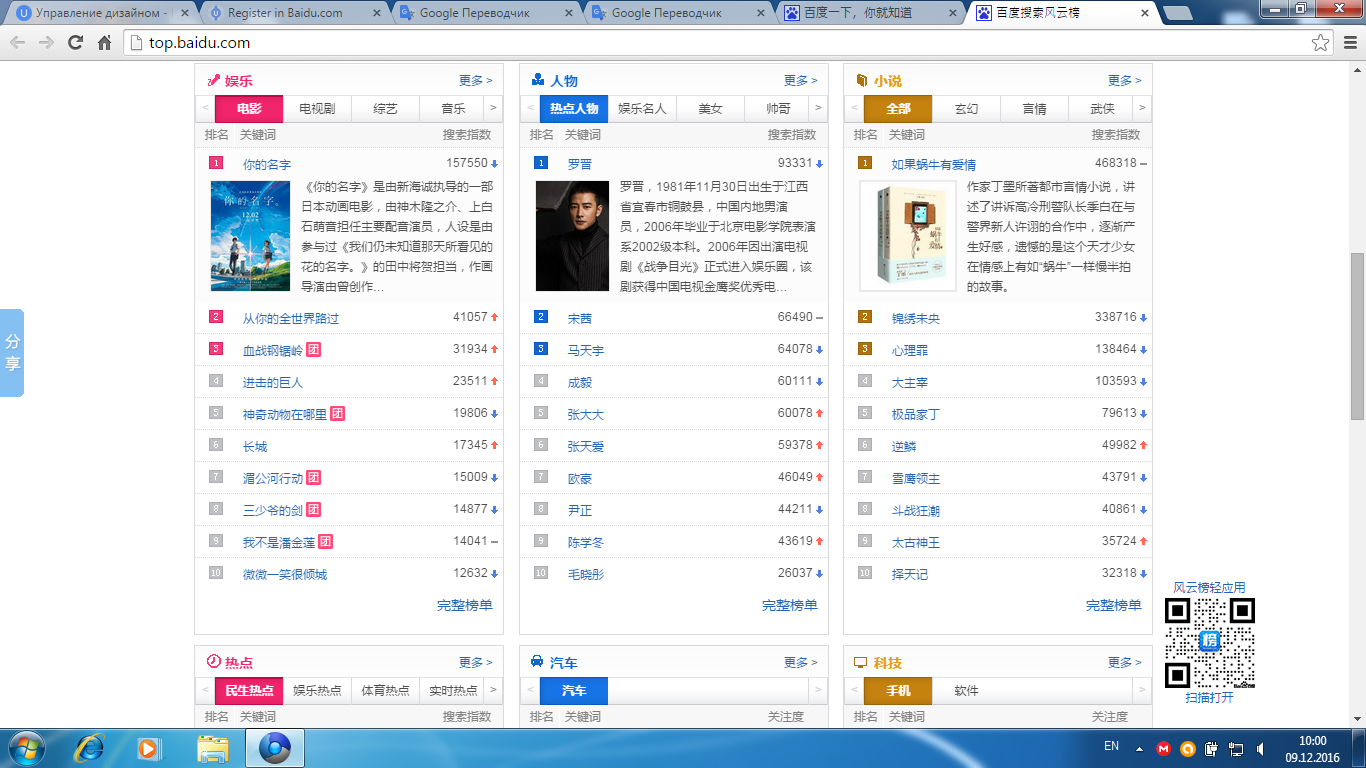The width and height of the screenshot is (1366, 768).
Task: Click 罗晋 portrait thumbnail
Action: coord(573,236)
